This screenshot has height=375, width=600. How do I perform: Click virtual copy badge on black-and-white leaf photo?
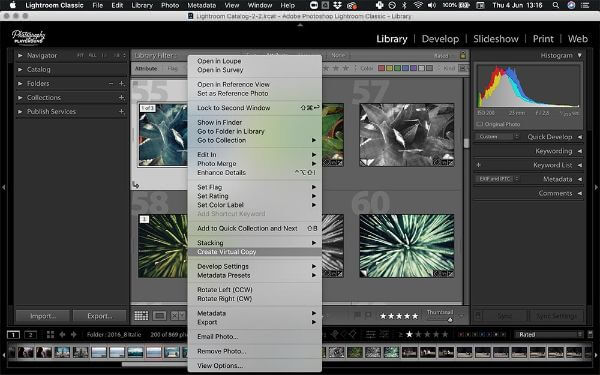(364, 163)
